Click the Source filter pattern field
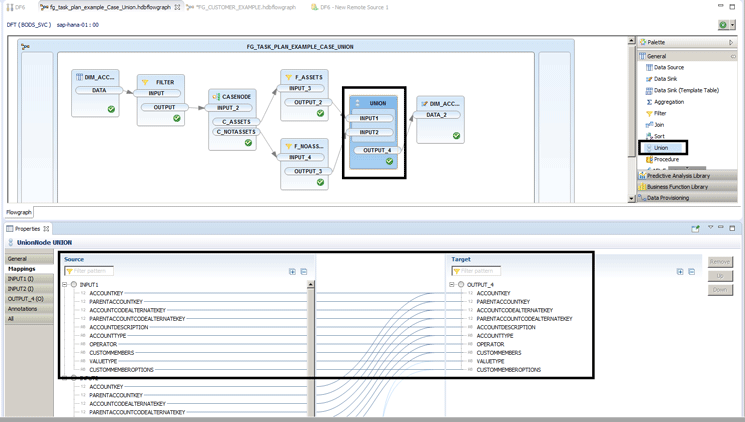Image resolution: width=745 pixels, height=422 pixels. [x=89, y=271]
